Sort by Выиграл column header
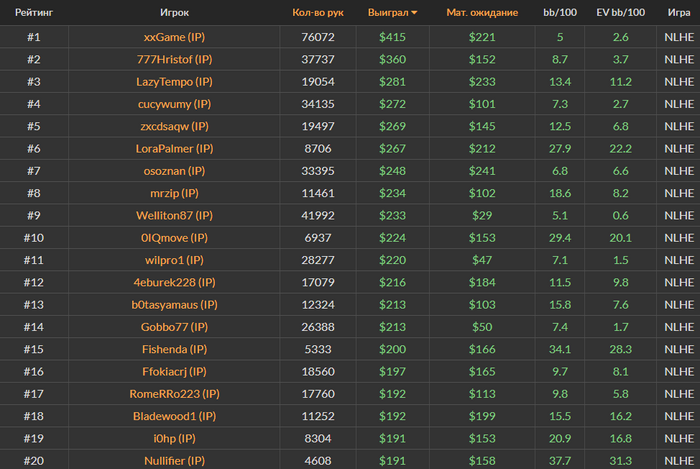Image resolution: width=700 pixels, height=469 pixels. tap(388, 12)
